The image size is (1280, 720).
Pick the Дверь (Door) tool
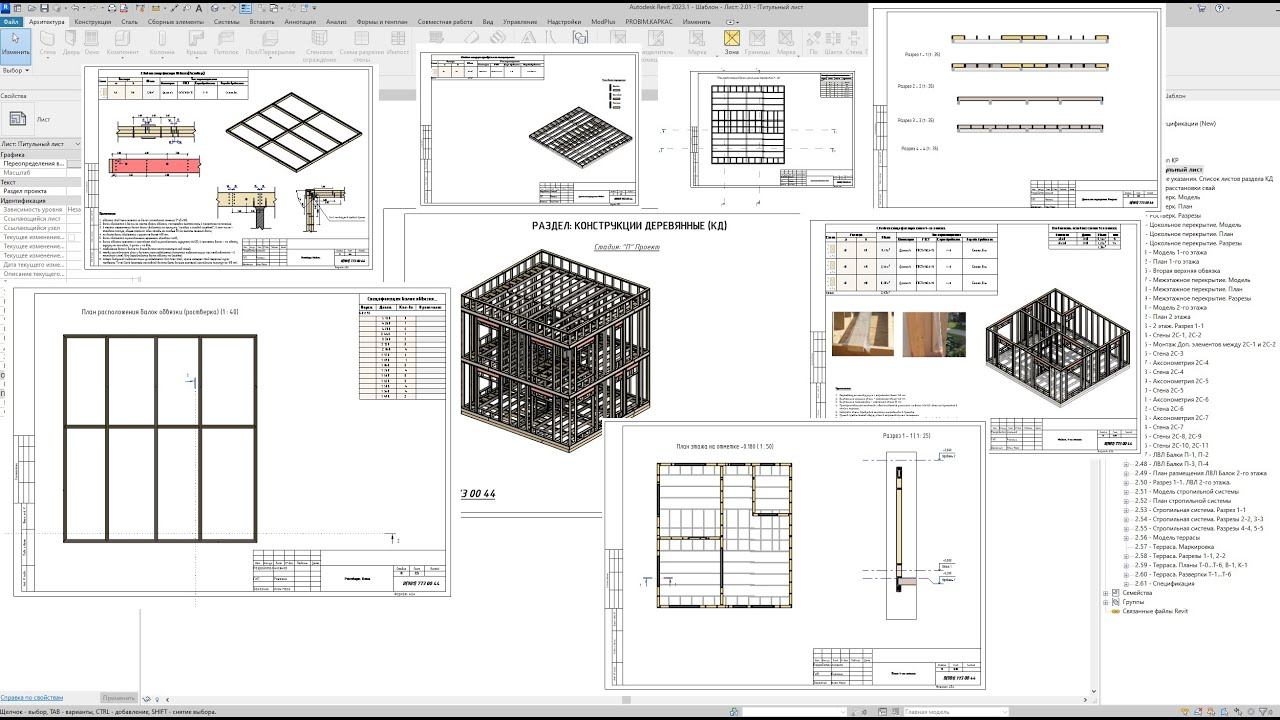(x=72, y=42)
